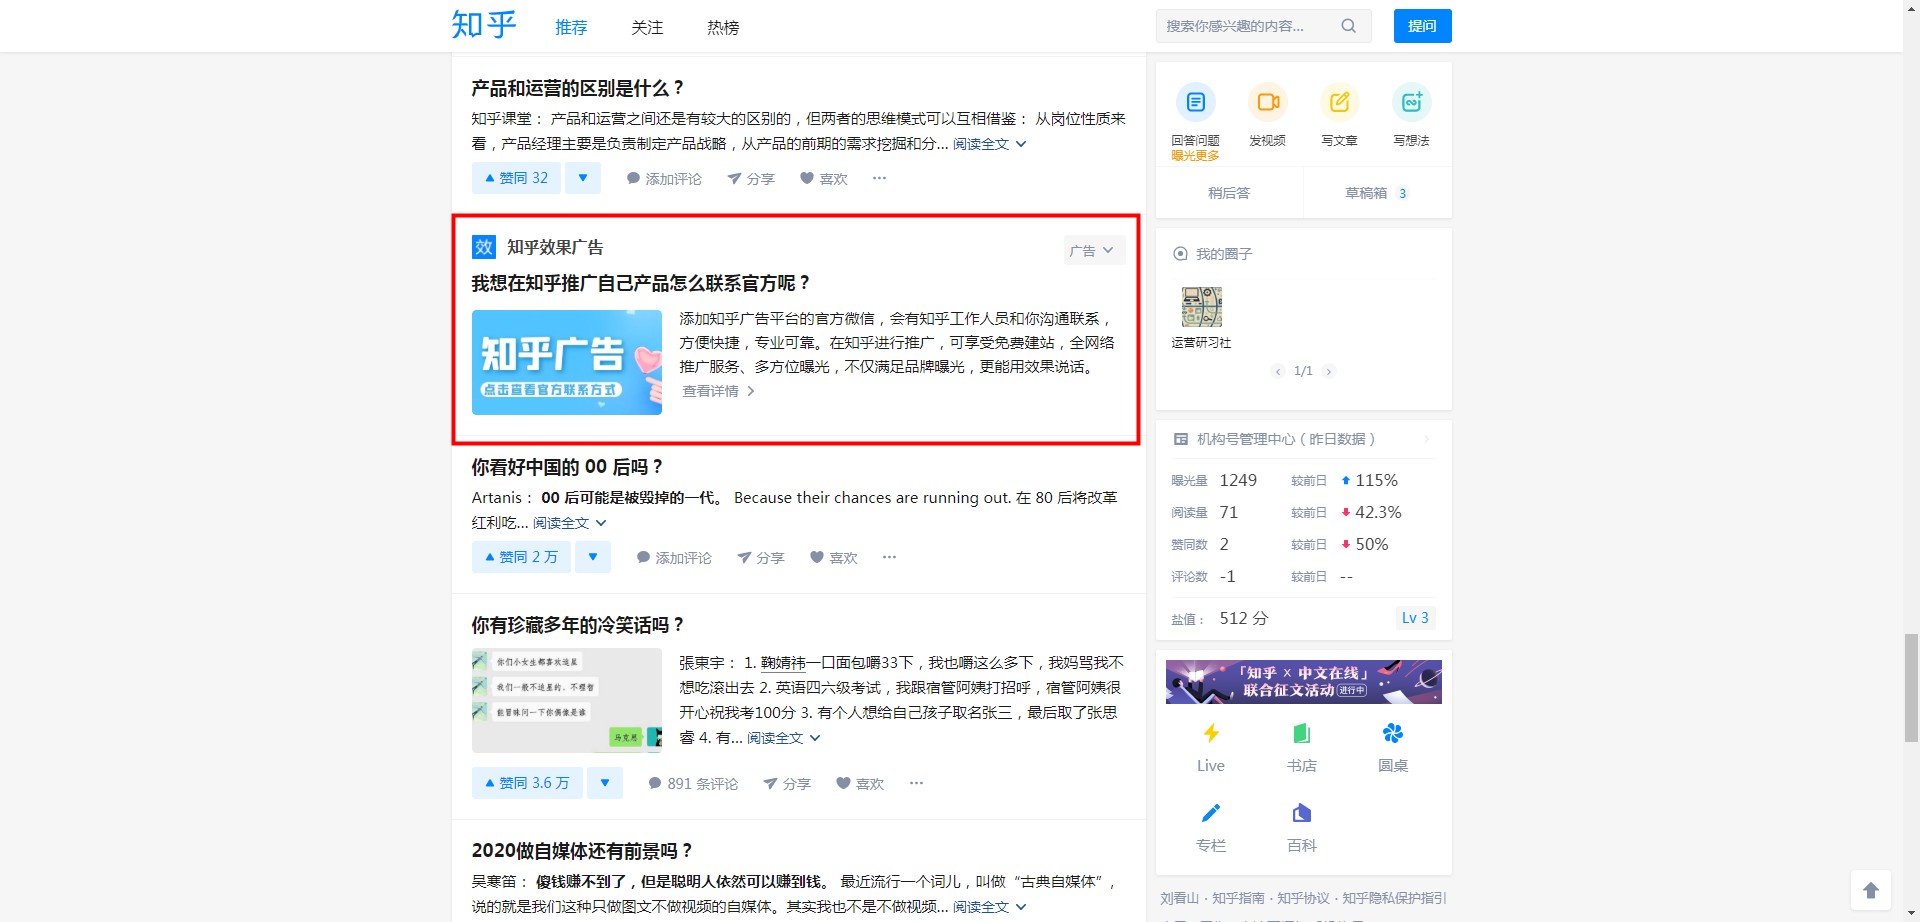
Task: Upvote the answer with 赞同 3.6 万
Action: pos(527,783)
